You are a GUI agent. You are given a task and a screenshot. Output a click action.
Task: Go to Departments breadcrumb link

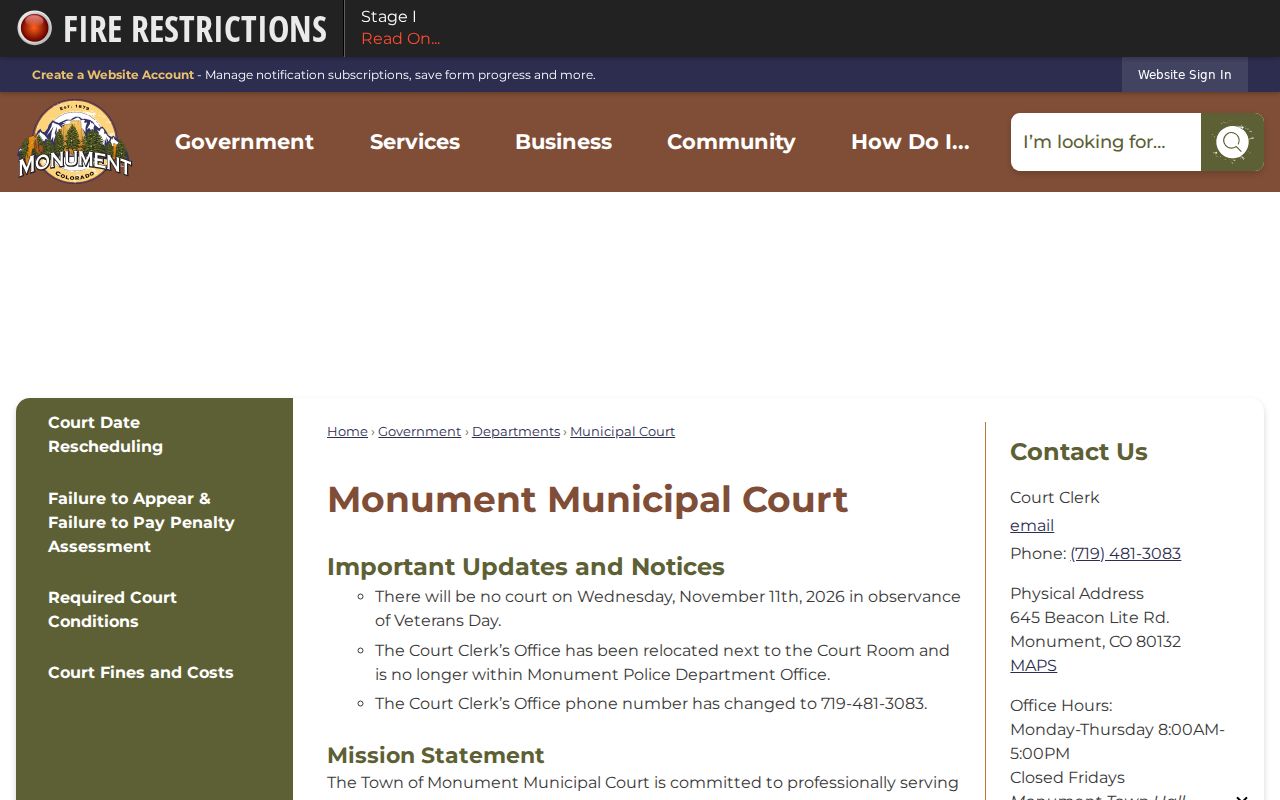516,432
